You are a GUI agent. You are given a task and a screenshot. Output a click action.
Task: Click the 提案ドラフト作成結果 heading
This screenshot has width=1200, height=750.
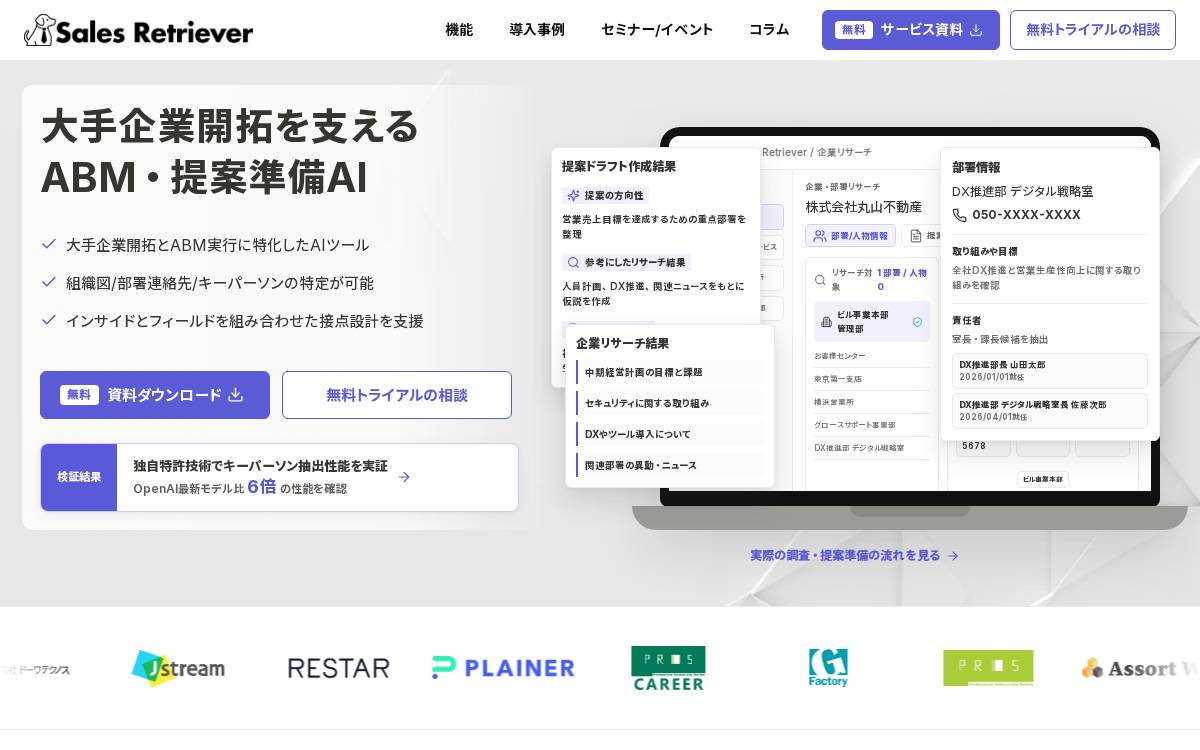[x=619, y=166]
